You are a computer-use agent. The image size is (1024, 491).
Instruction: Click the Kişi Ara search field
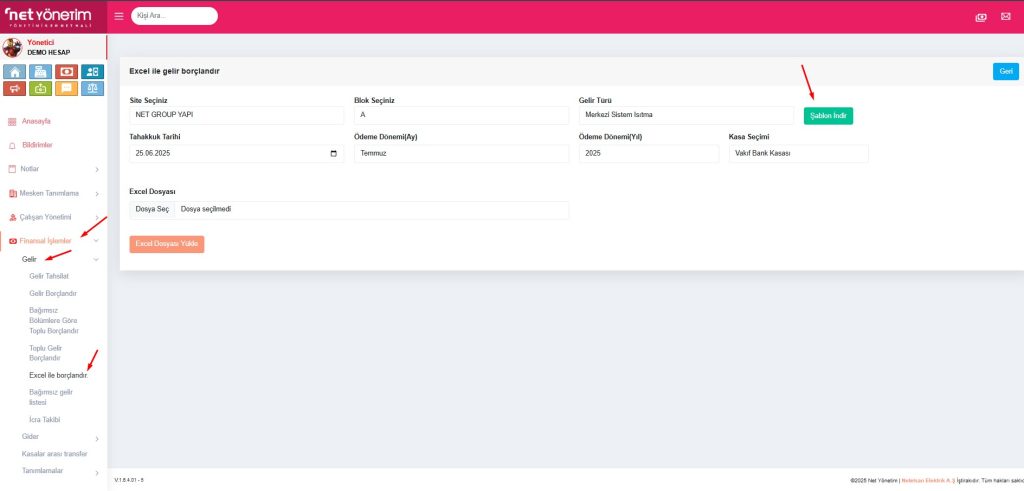point(174,16)
